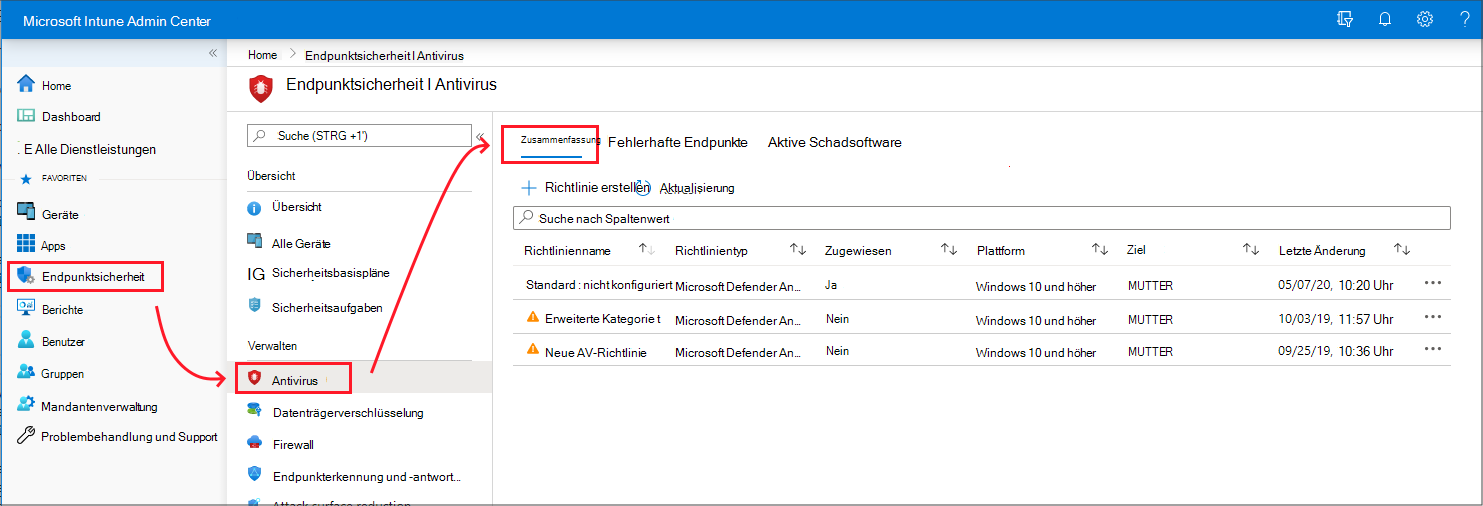Click the red shield Antivirus page icon
Screen dimensions: 1483x506
(x=260, y=88)
